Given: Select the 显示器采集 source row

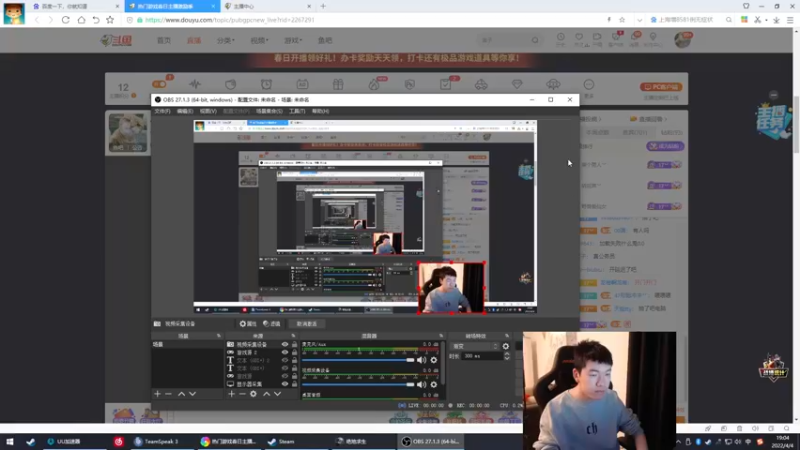Looking at the screenshot, I should click(x=262, y=384).
